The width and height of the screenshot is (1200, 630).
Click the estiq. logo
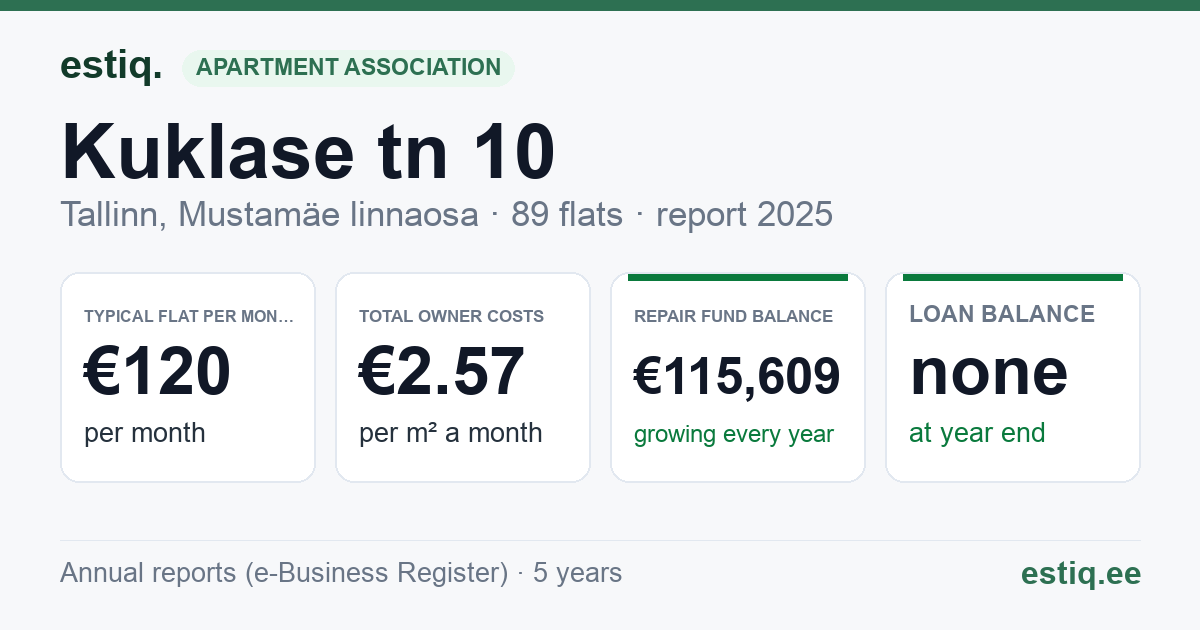click(x=111, y=66)
